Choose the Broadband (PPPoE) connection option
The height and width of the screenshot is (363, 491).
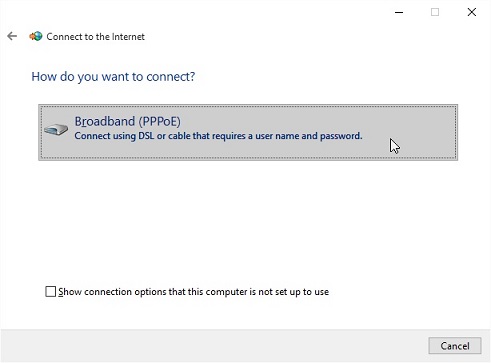[248, 132]
